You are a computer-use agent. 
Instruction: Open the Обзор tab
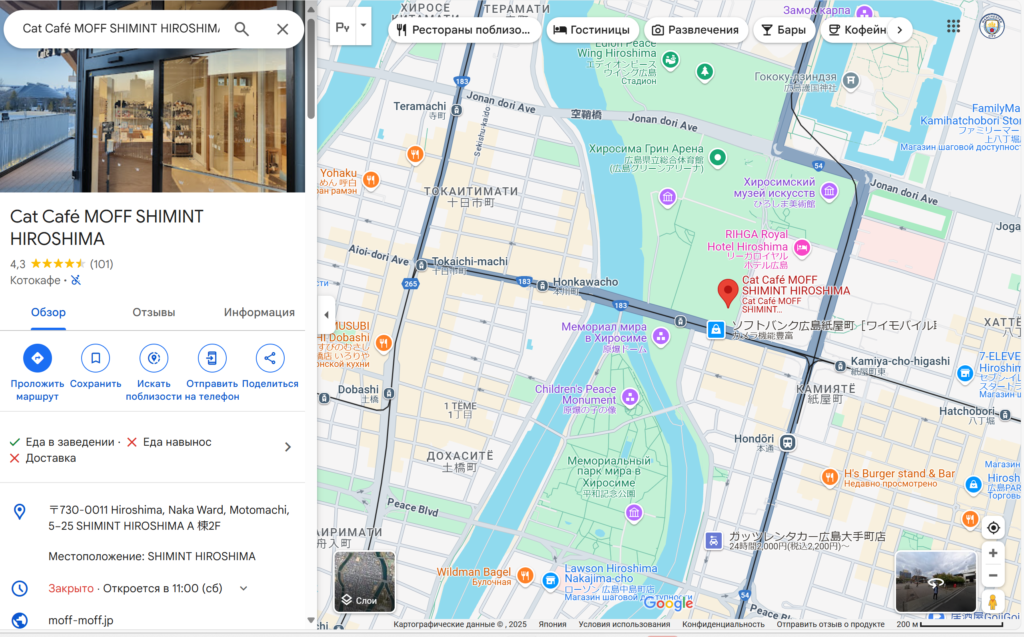[x=48, y=312]
